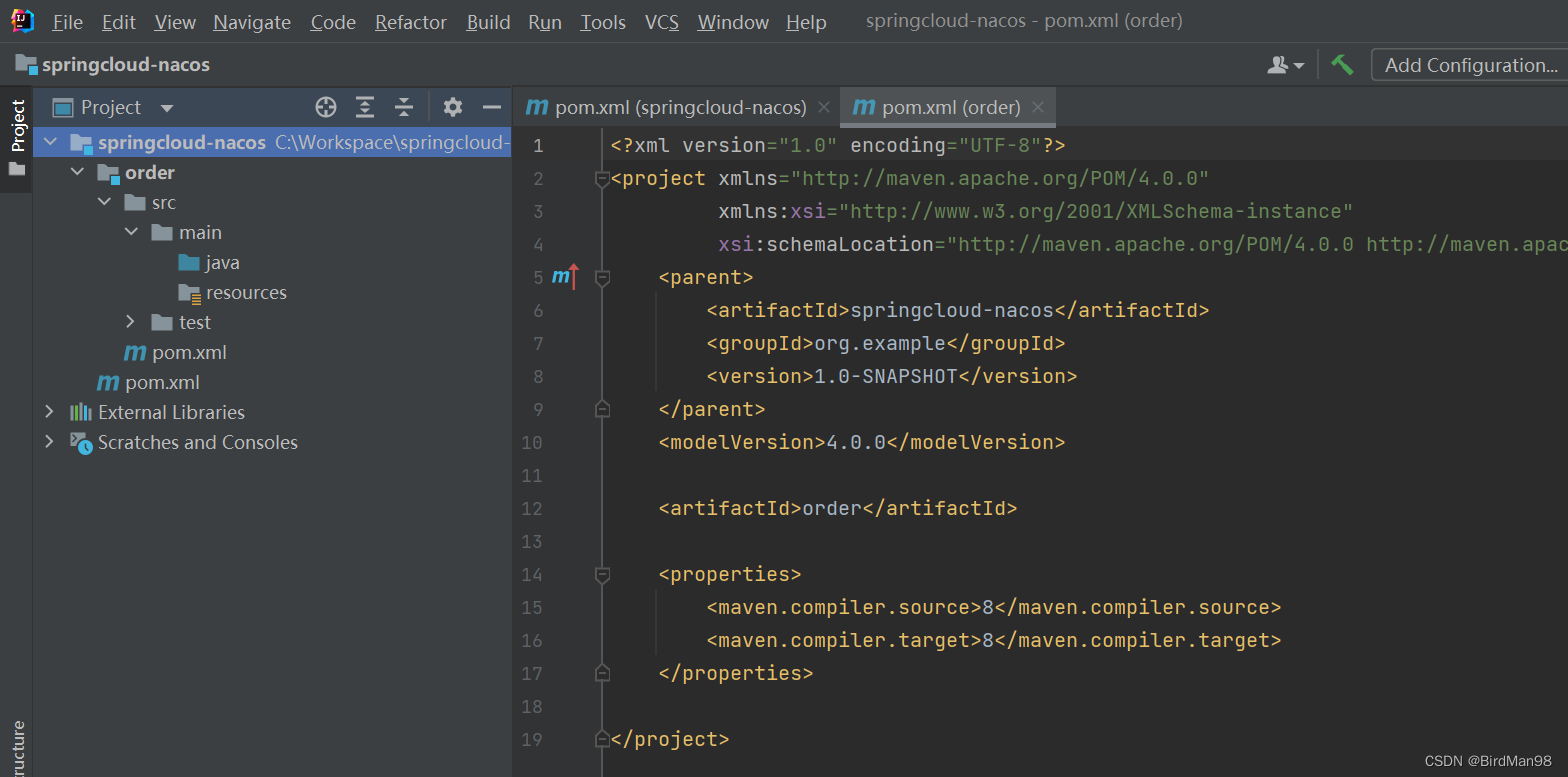Click line number 10 in the gutter
Image resolution: width=1568 pixels, height=777 pixels.
coord(532,442)
